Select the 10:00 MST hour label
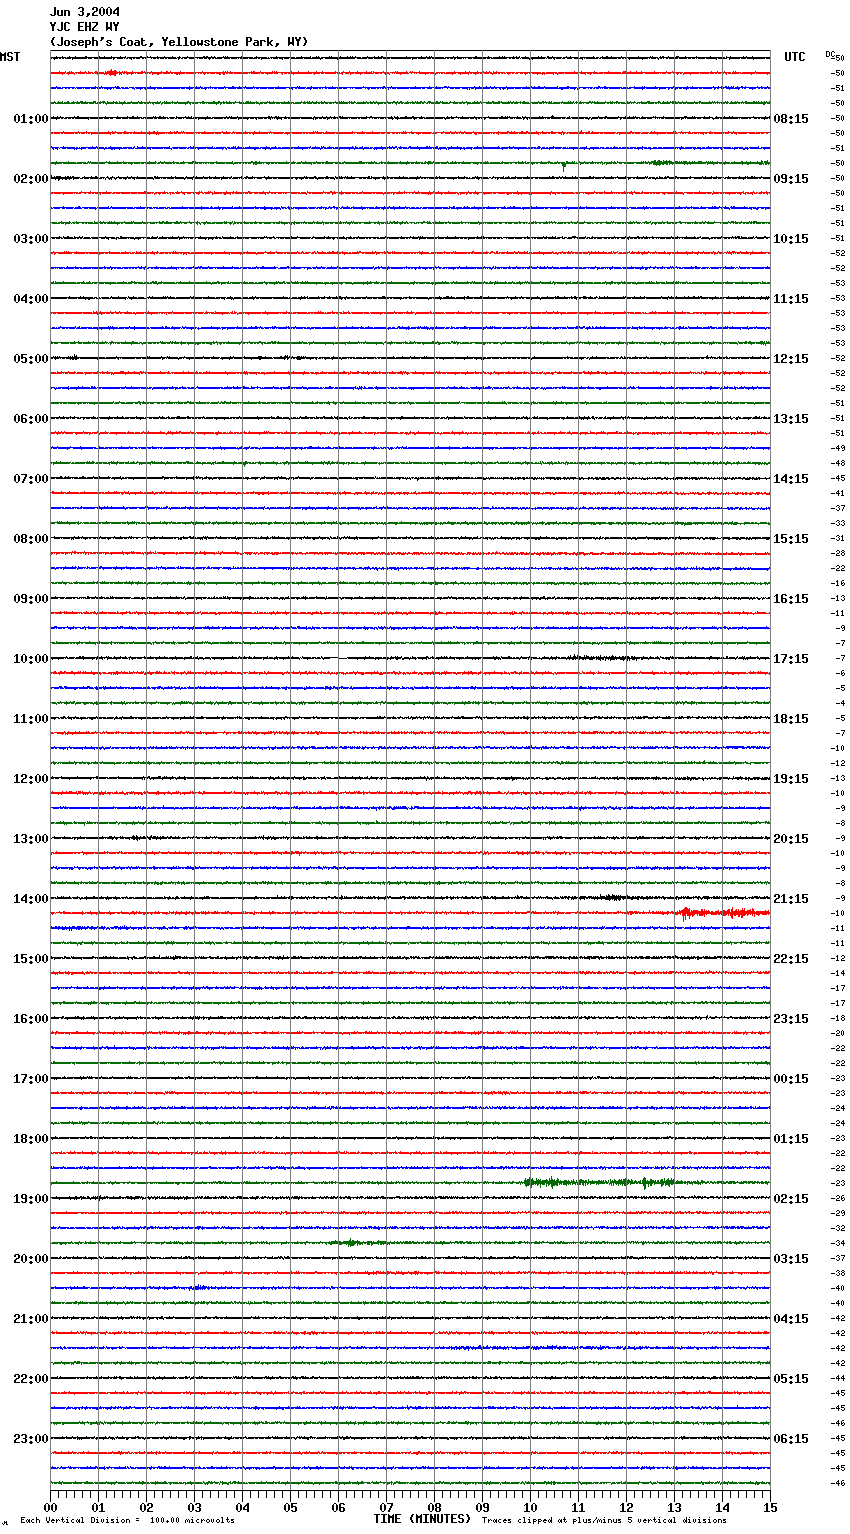 tap(31, 659)
